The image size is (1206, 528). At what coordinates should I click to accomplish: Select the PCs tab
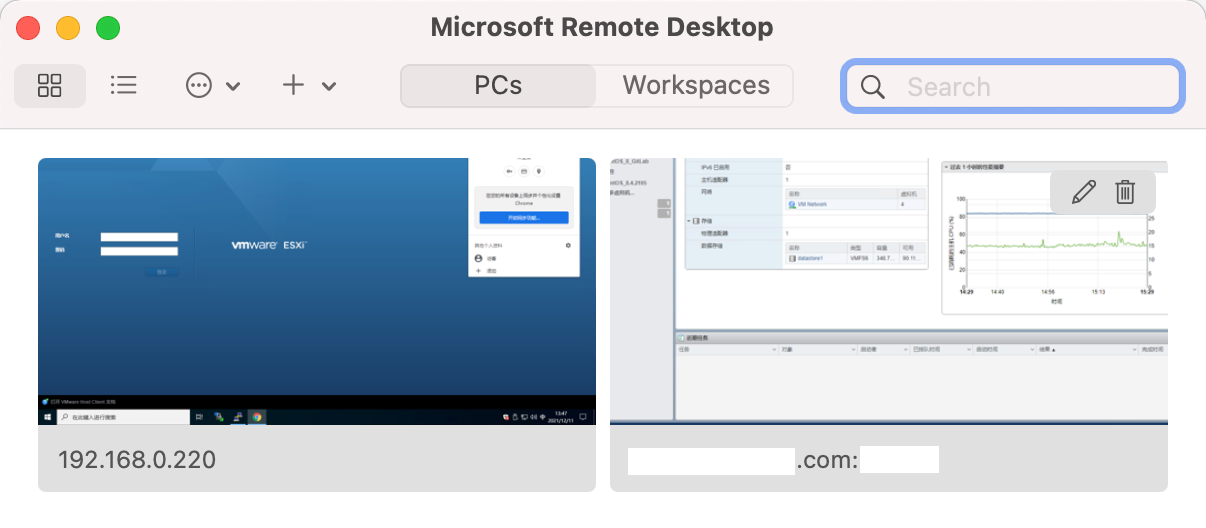click(498, 86)
